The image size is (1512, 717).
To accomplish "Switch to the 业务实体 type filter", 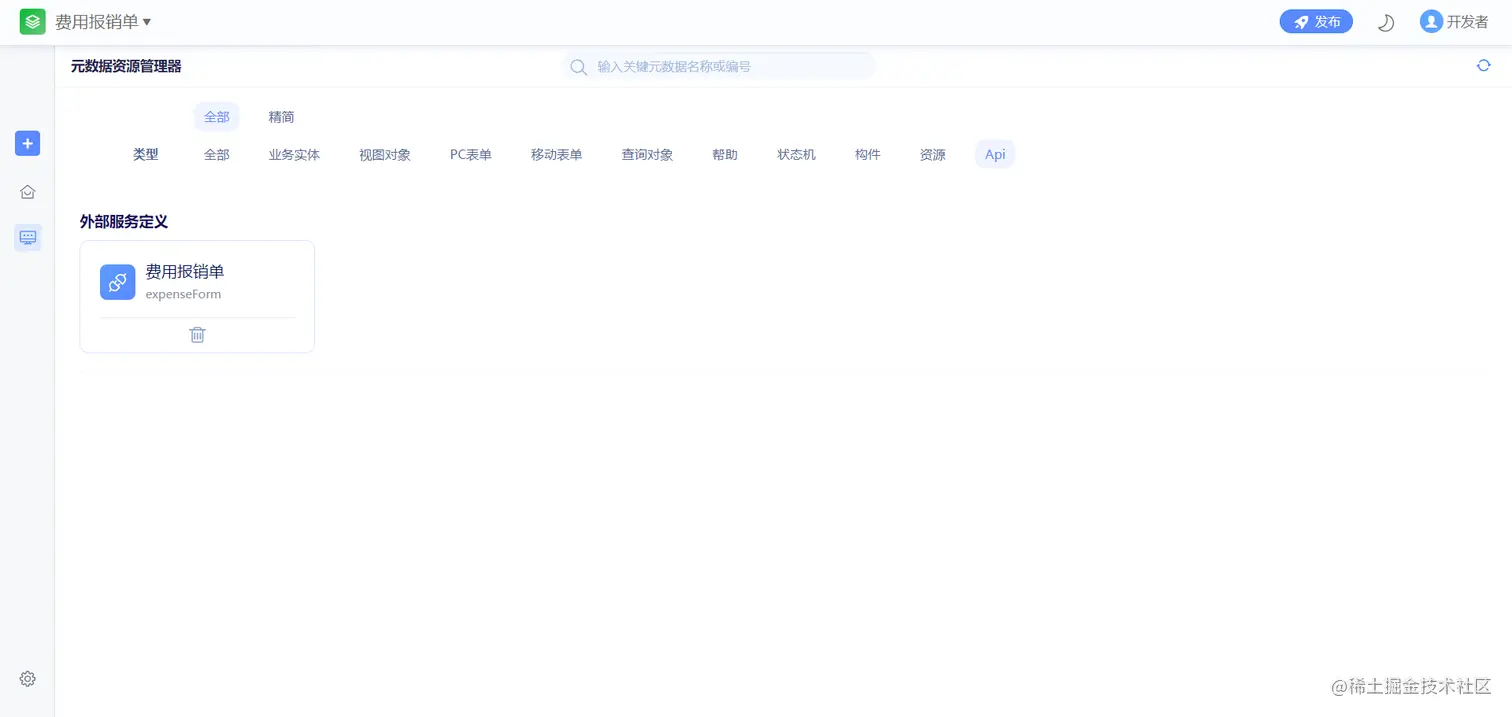I will pyautogui.click(x=294, y=154).
